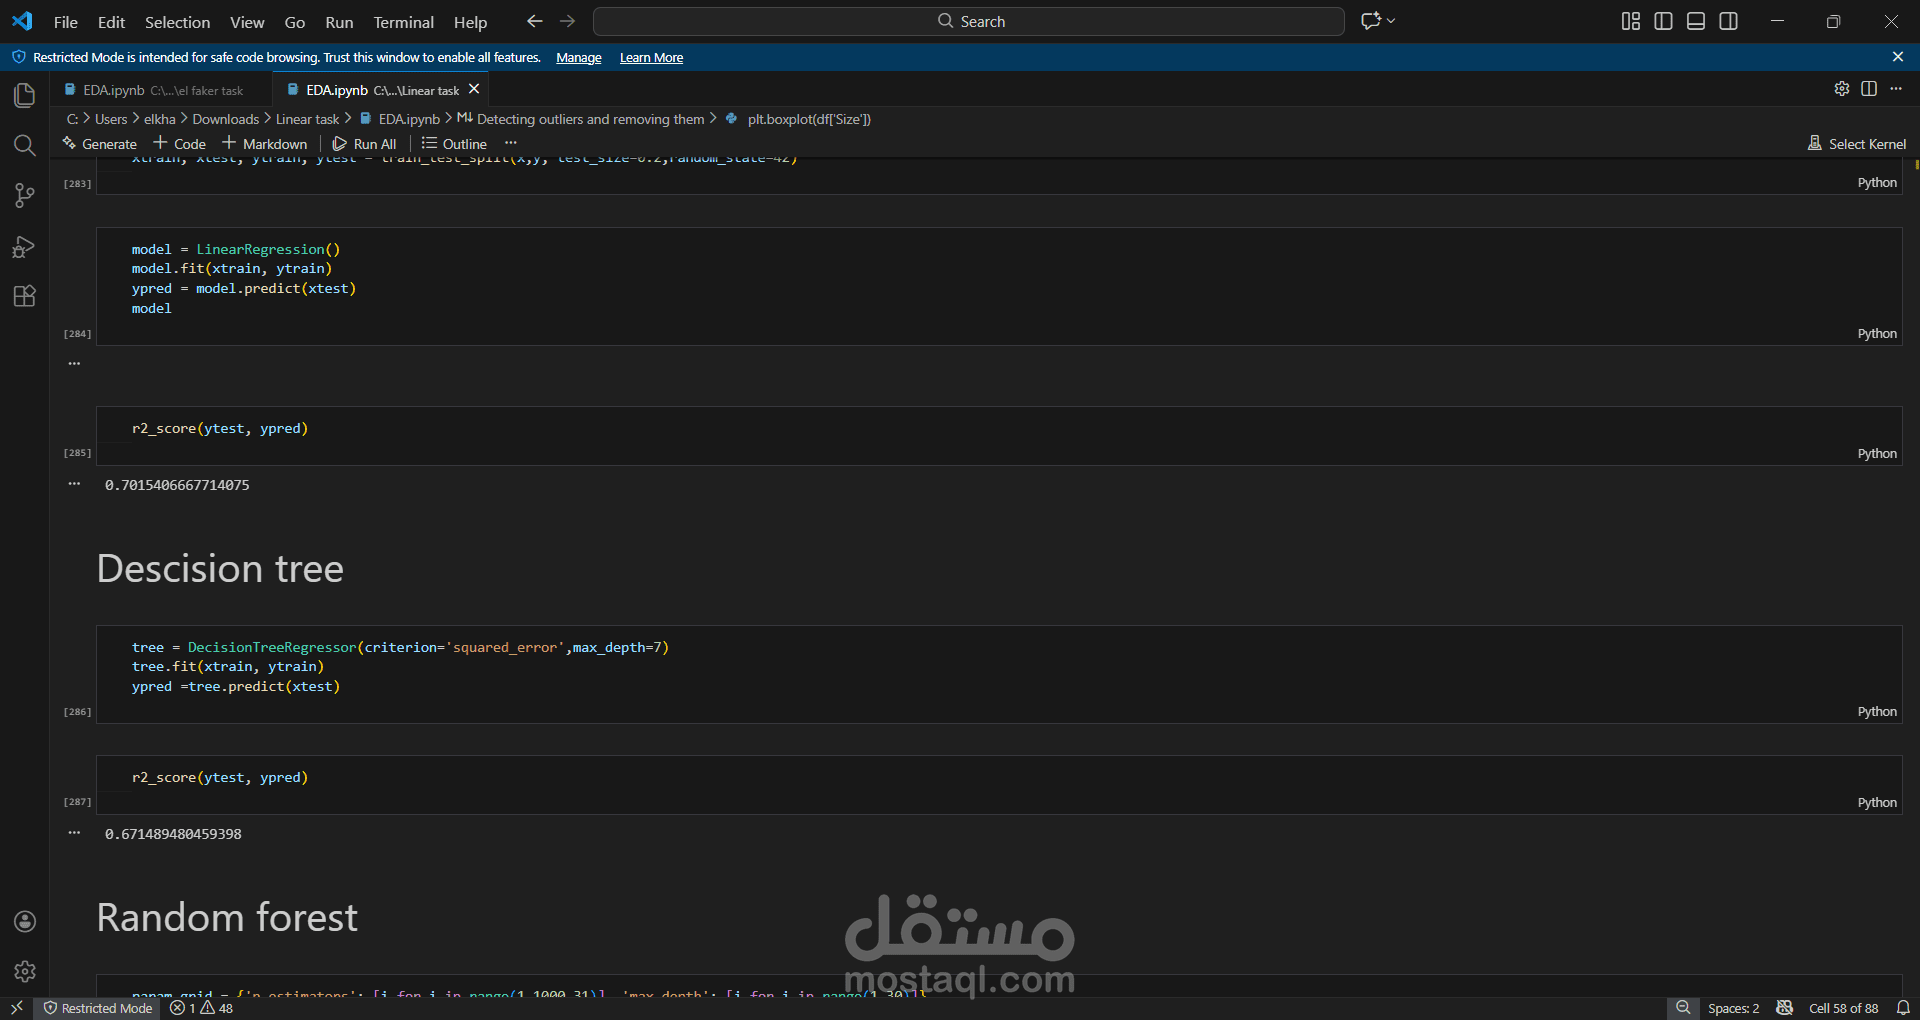Dismiss the Restricted Mode banner
This screenshot has width=1920, height=1020.
[x=1898, y=57]
